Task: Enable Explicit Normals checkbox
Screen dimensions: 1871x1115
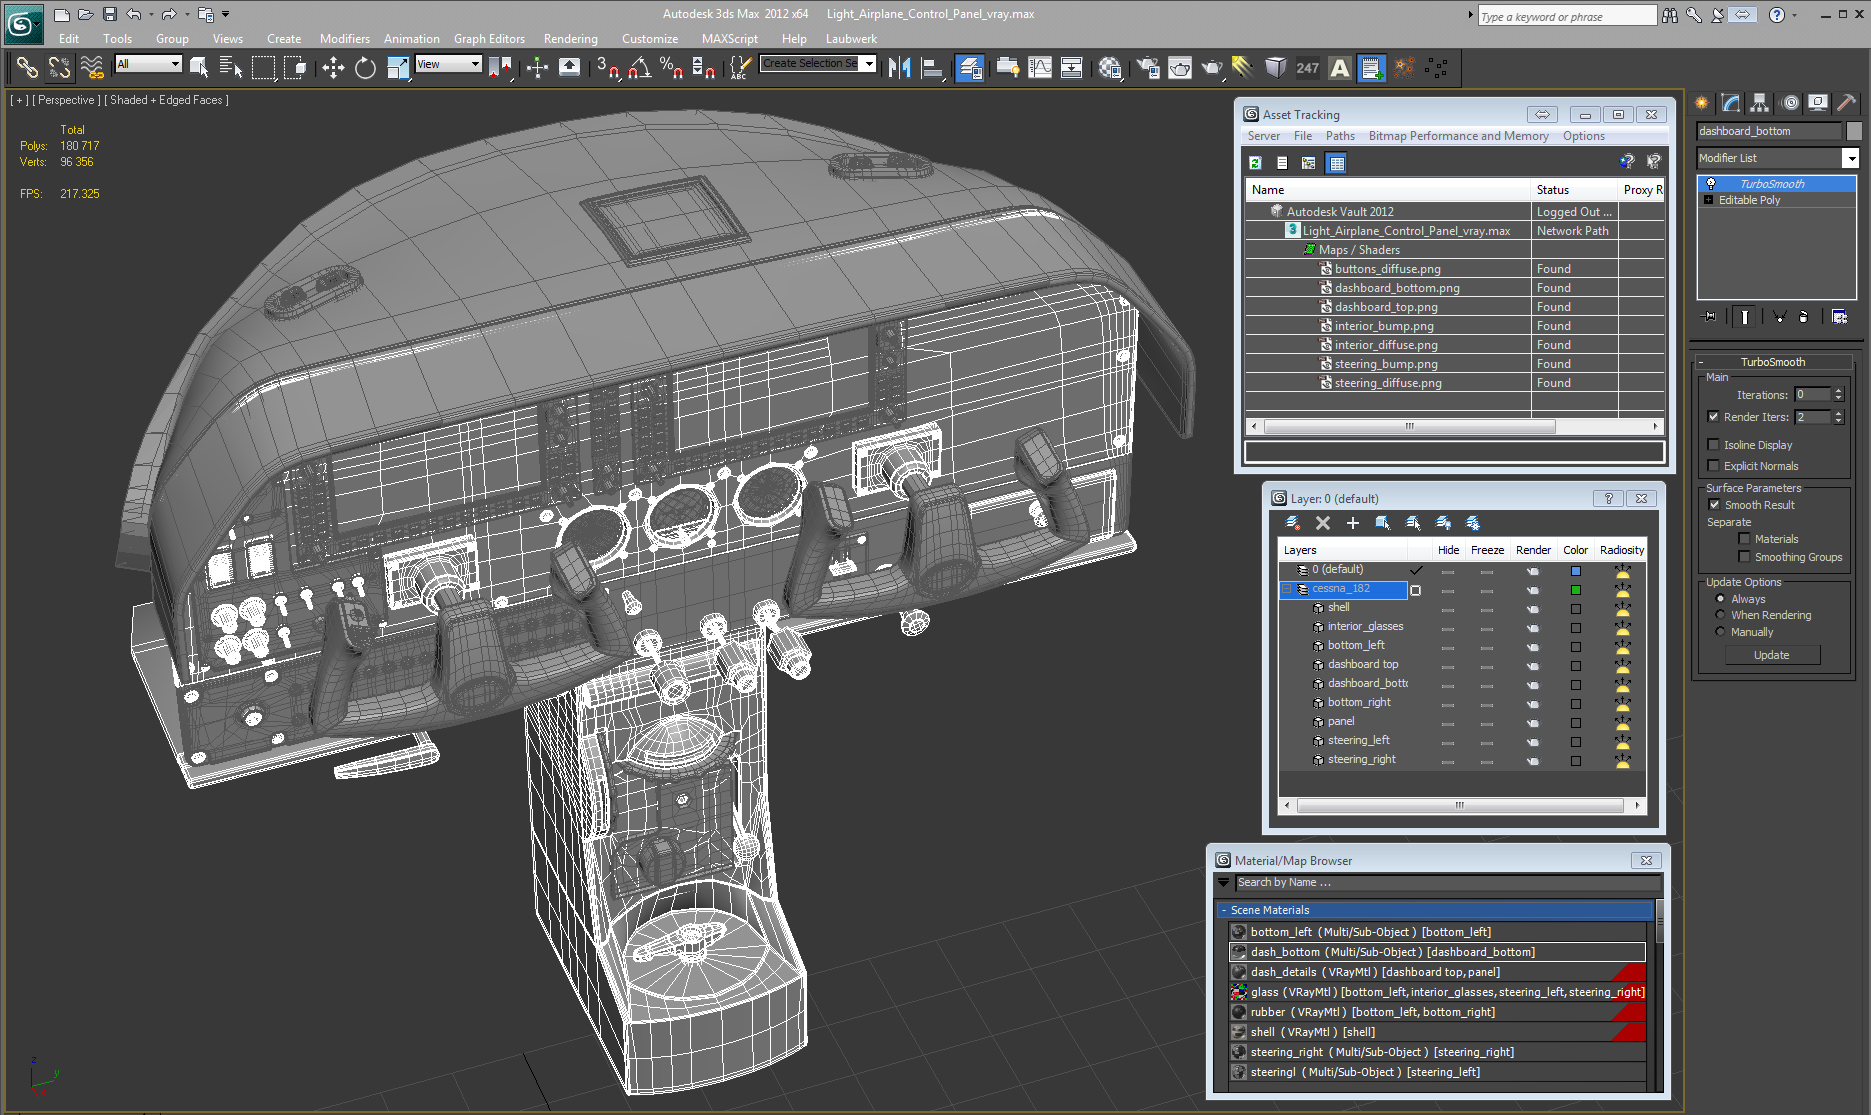Action: pyautogui.click(x=1714, y=466)
